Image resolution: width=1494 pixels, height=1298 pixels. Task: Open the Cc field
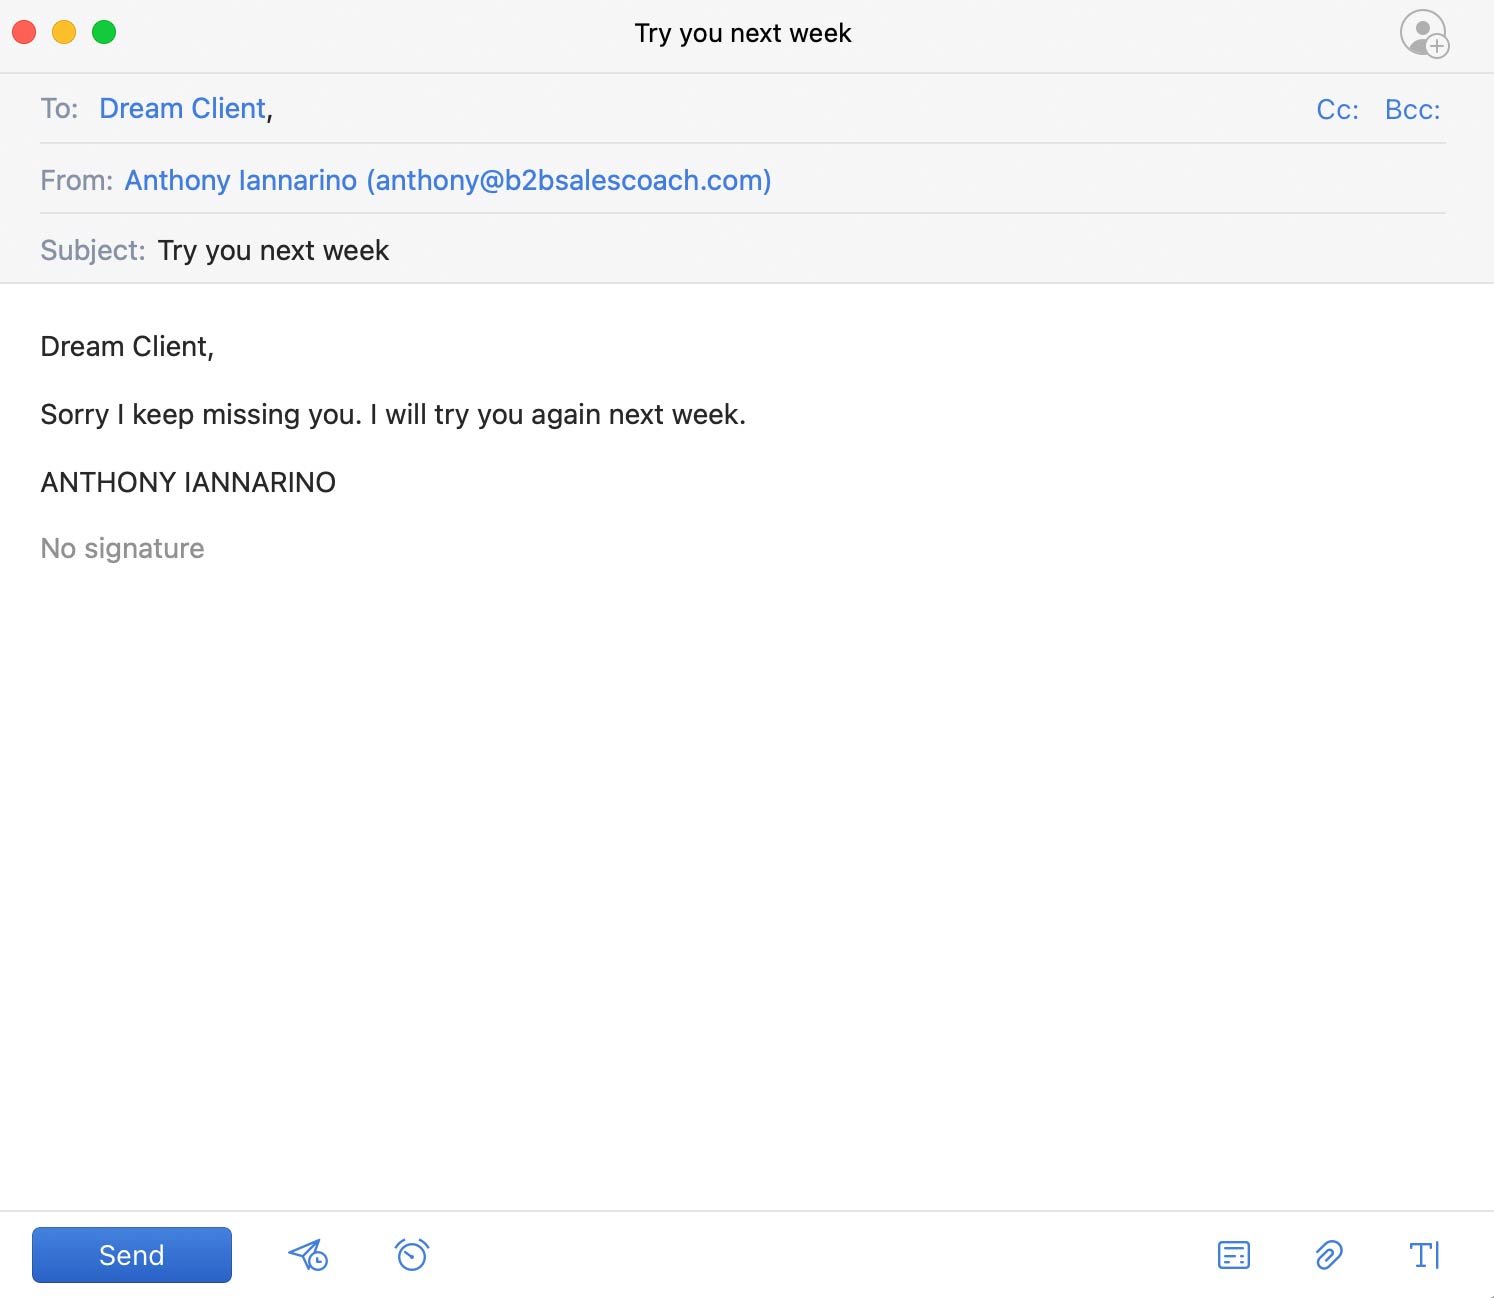[1337, 109]
